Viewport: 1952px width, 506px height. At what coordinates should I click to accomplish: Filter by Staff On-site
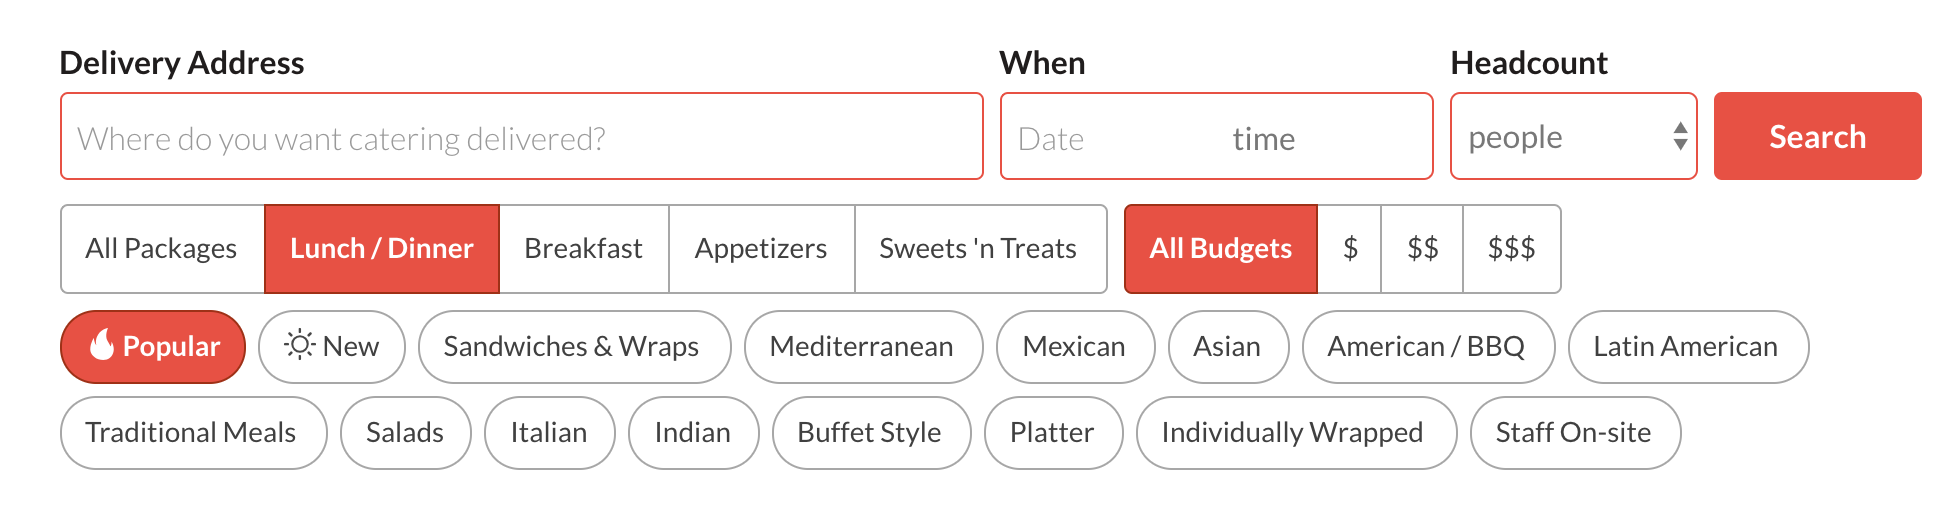pos(1574,433)
